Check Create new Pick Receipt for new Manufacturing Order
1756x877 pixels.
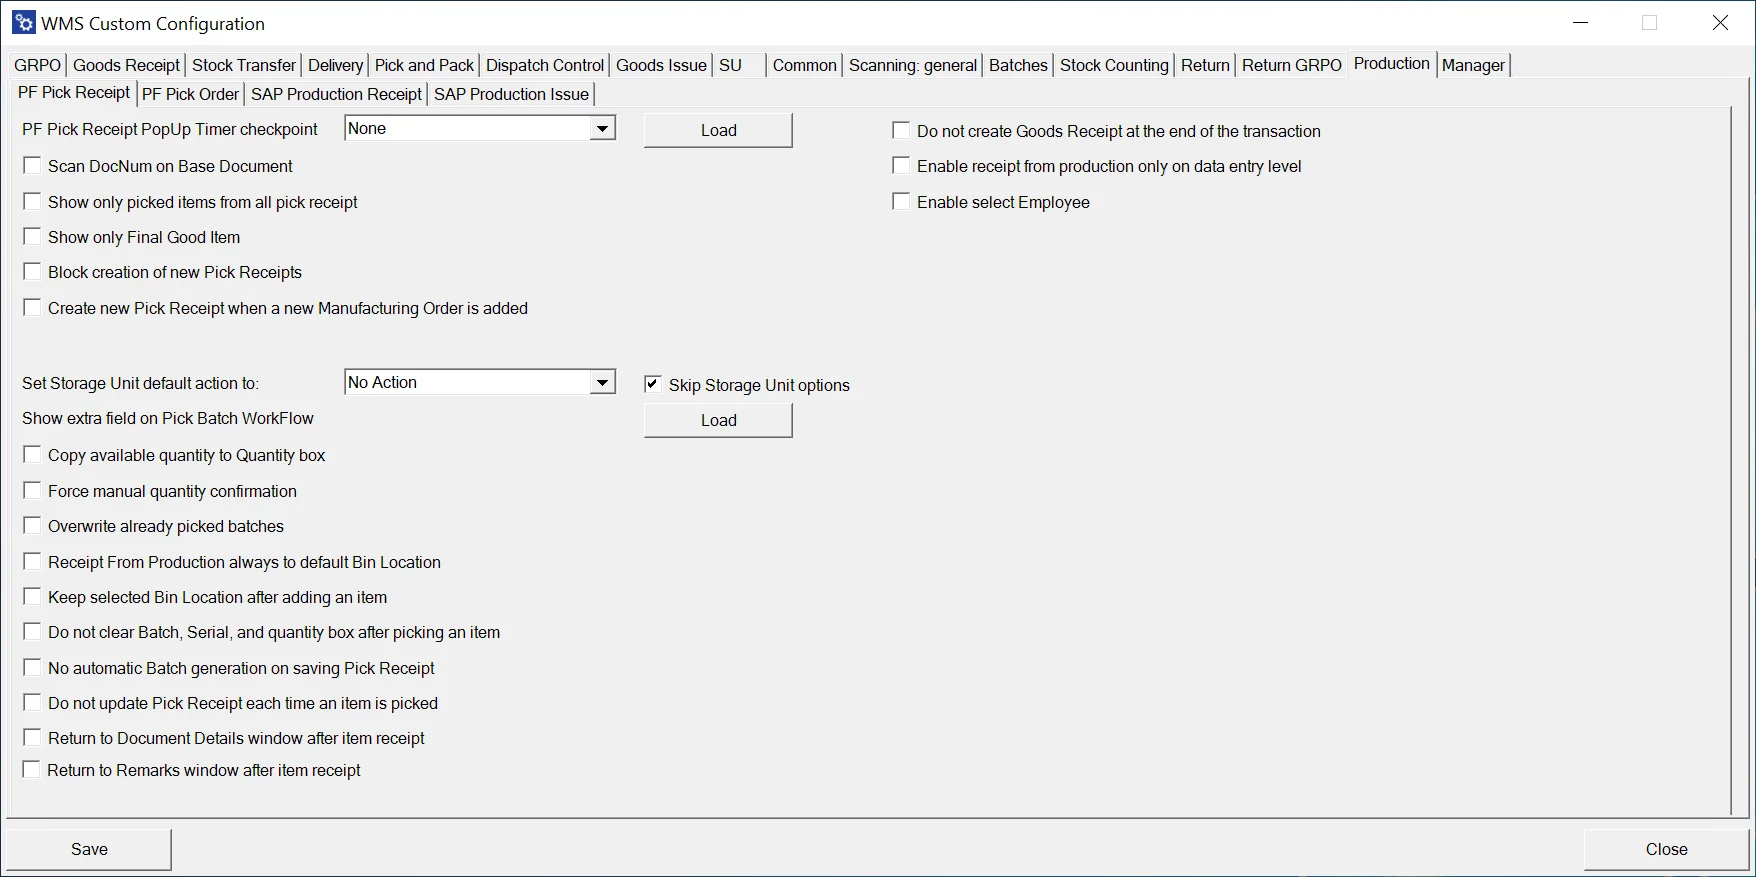32,308
